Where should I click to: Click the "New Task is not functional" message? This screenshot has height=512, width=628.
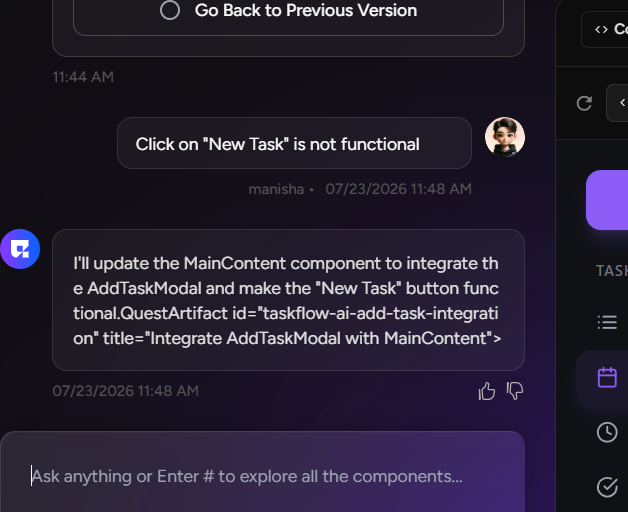(294, 143)
